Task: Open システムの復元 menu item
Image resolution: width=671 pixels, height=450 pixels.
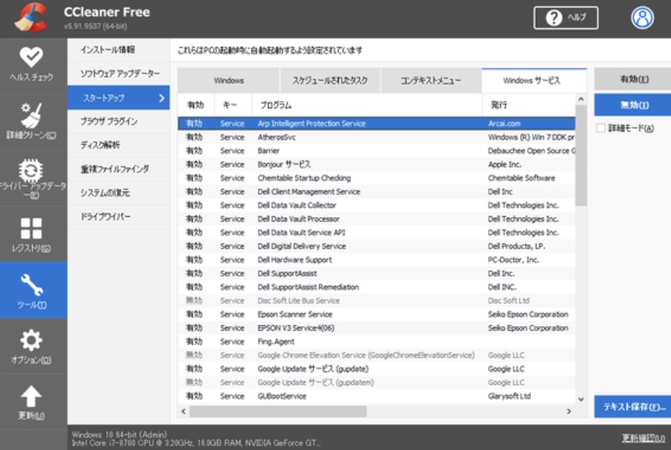Action: point(119,193)
